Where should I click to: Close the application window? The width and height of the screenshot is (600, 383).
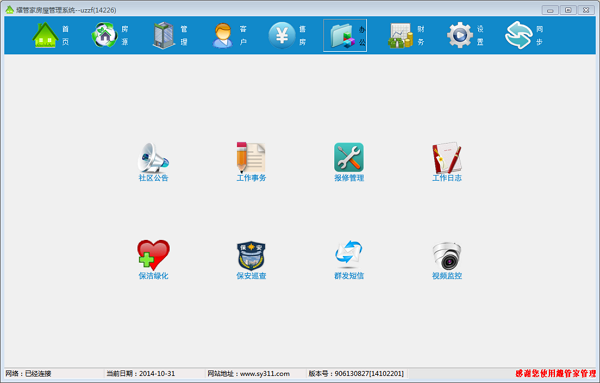pos(586,10)
